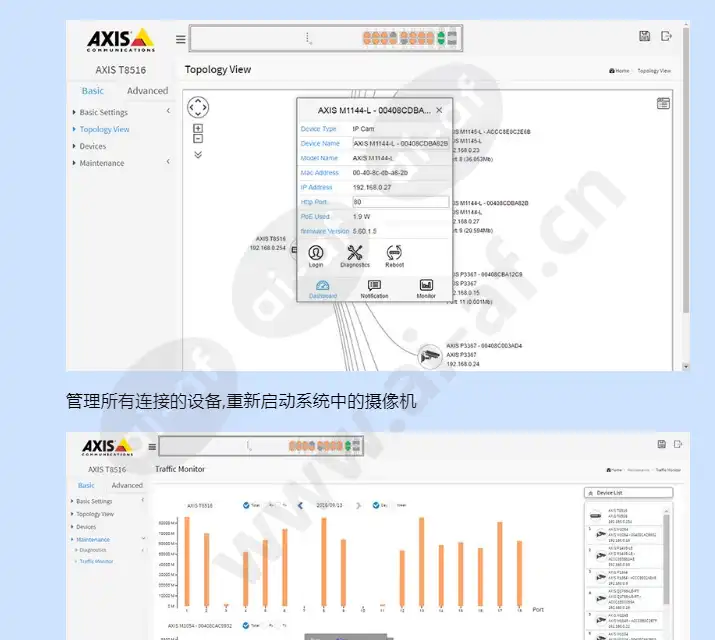Click chevron beside Basic Settings in lower sidebar
This screenshot has height=640, width=715.
(x=143, y=500)
